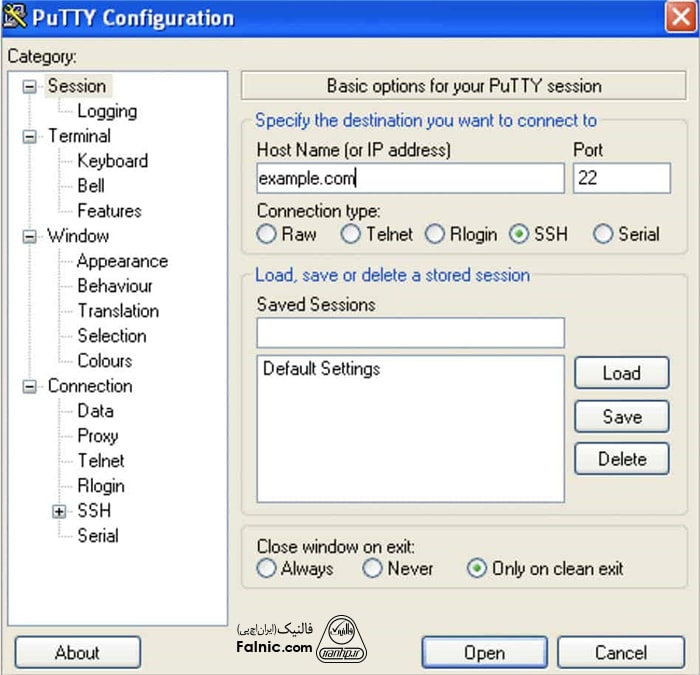
Task: Click the Host Name input field
Action: [x=410, y=179]
